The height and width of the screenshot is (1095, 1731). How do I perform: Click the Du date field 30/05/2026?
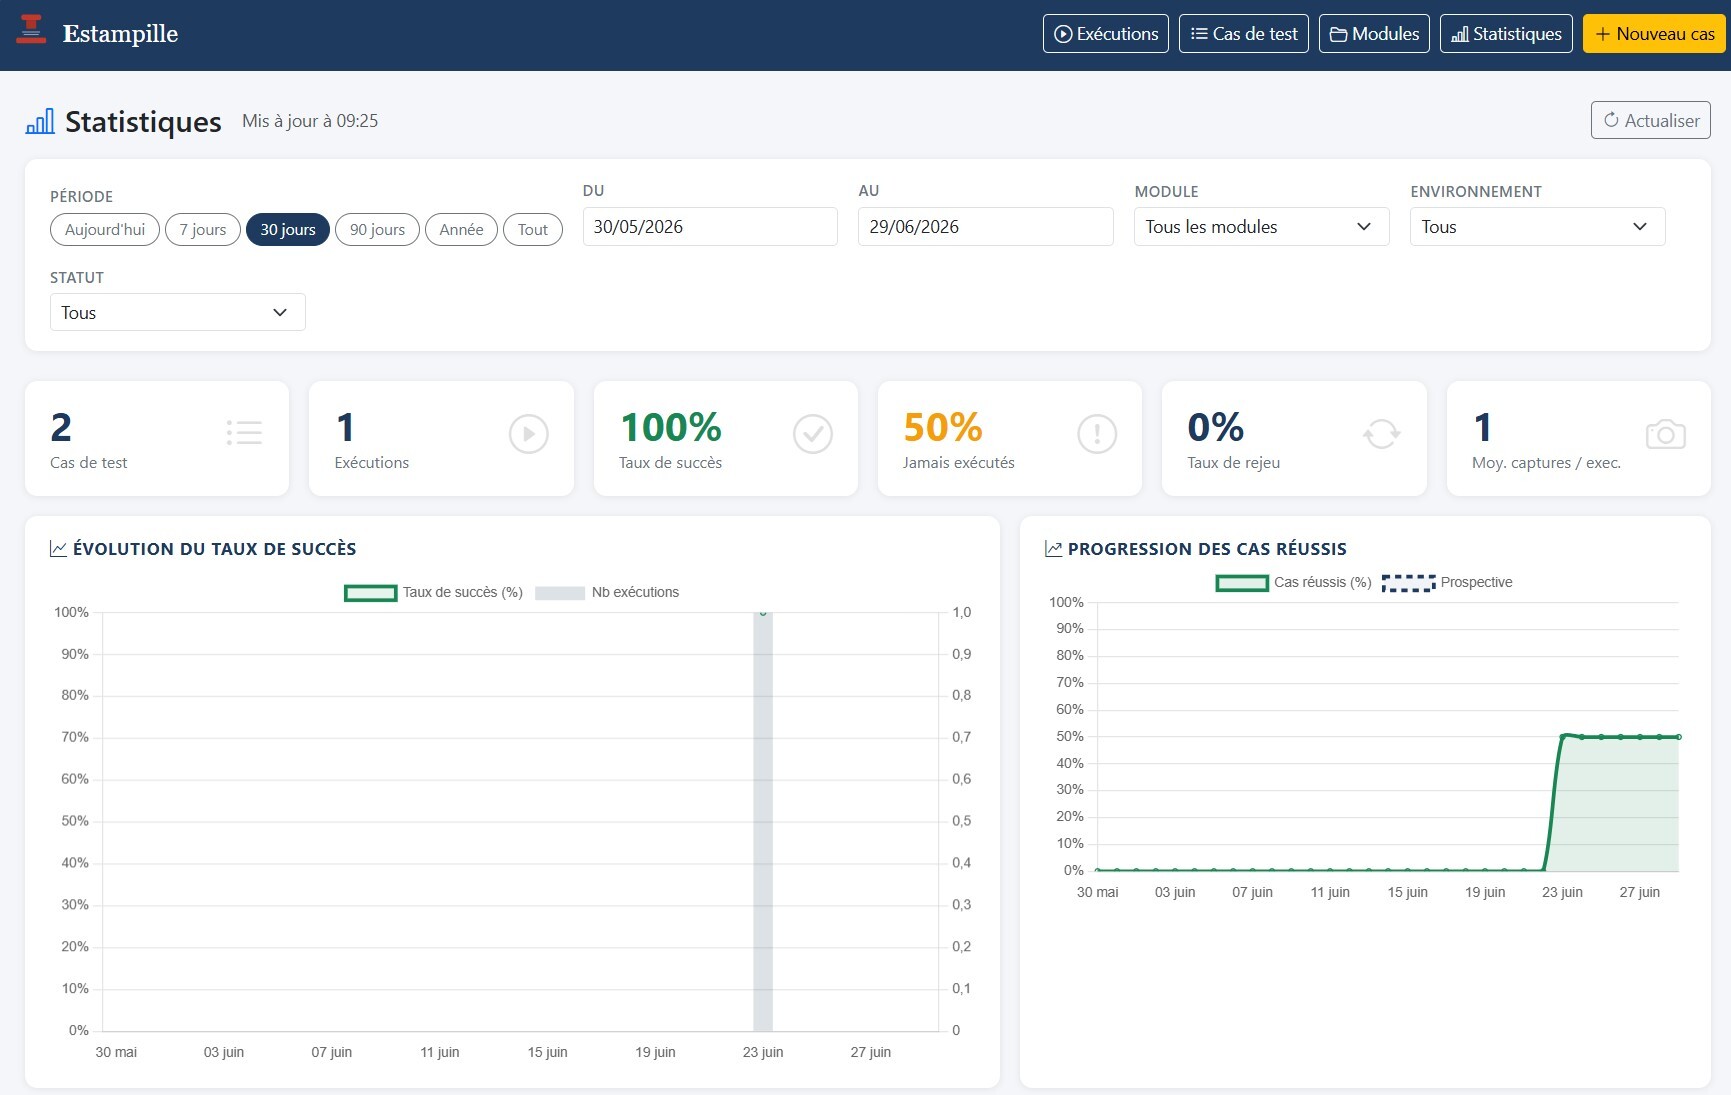click(710, 227)
